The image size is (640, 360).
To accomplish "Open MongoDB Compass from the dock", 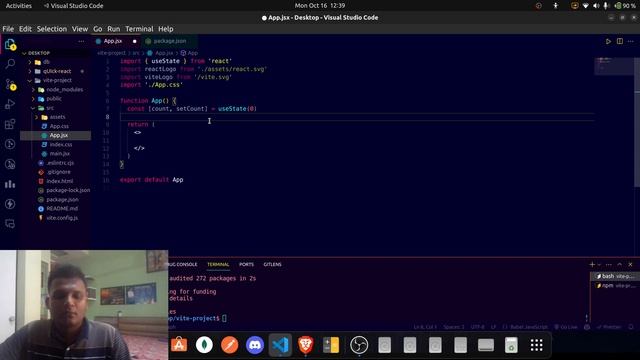I will 204,345.
